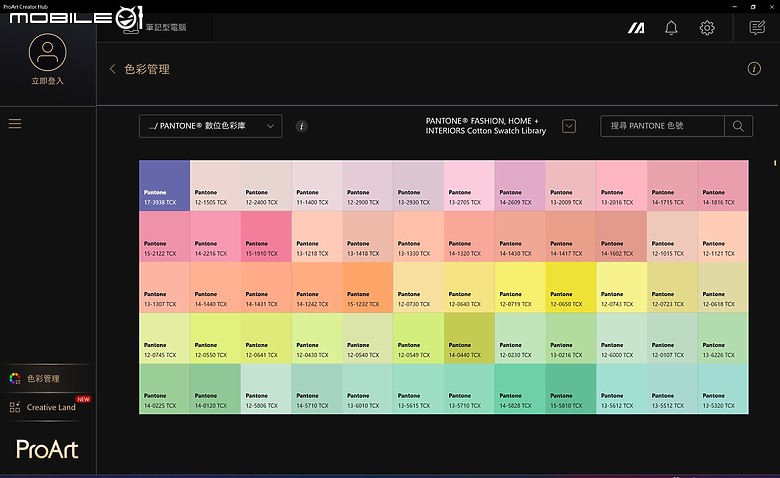Pick Pantone 14-2609 TCX swatch
Image resolution: width=780 pixels, height=478 pixels.
click(x=520, y=186)
